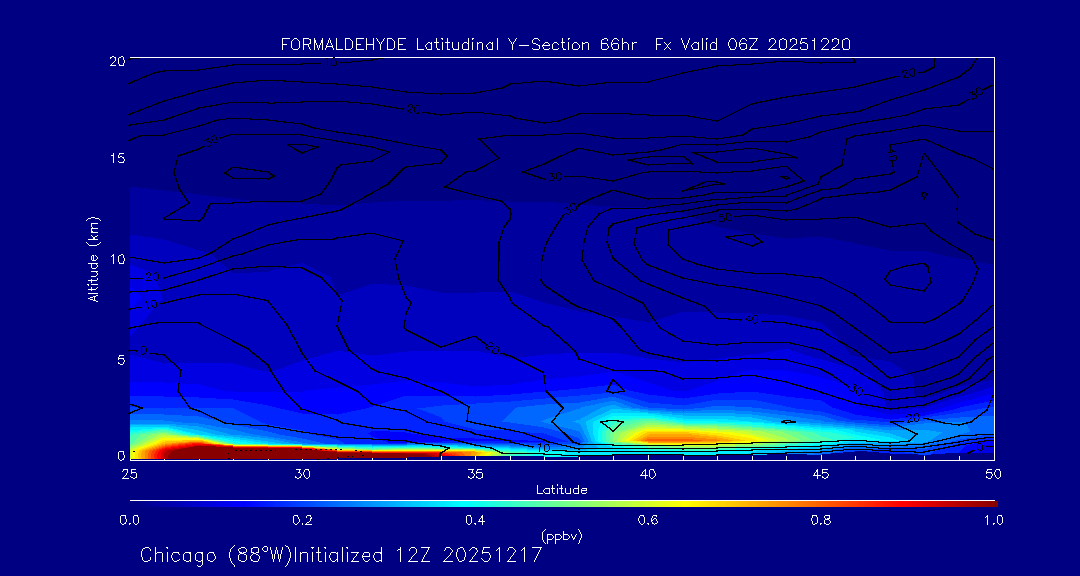Click x-axis tick label 35
The image size is (1080, 576).
point(475,474)
